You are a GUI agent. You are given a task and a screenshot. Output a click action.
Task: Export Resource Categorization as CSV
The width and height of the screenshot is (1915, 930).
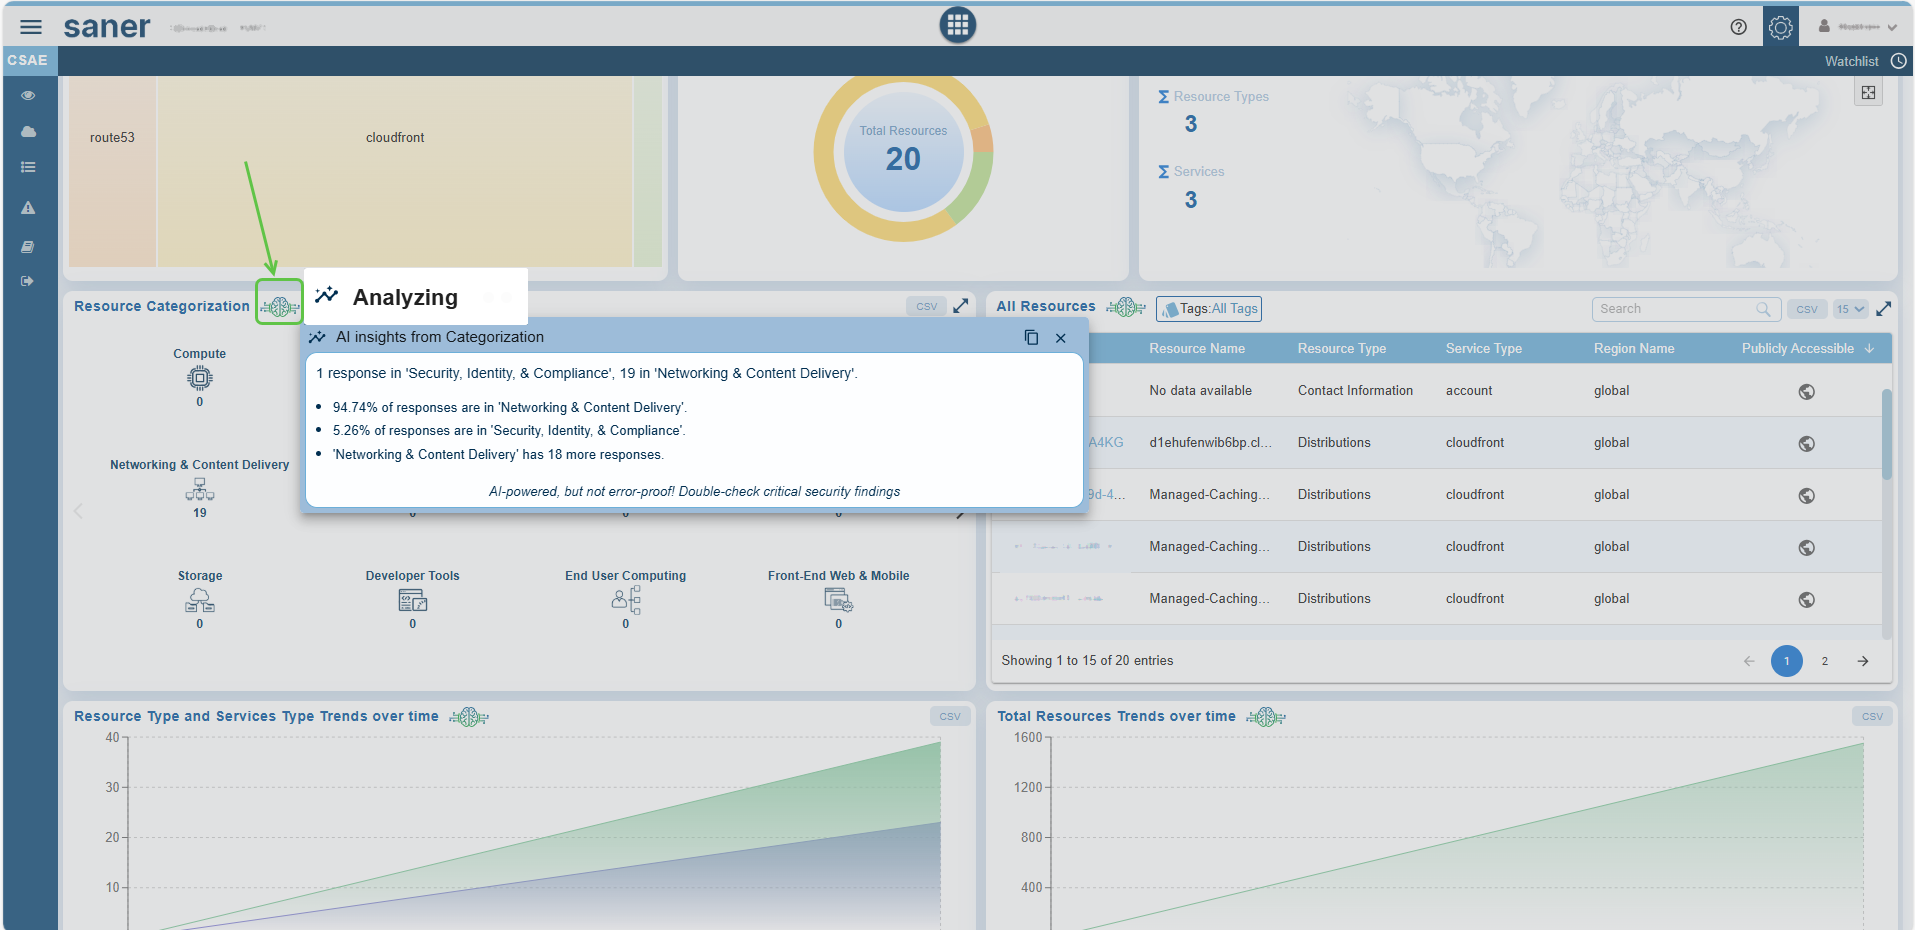coord(927,307)
